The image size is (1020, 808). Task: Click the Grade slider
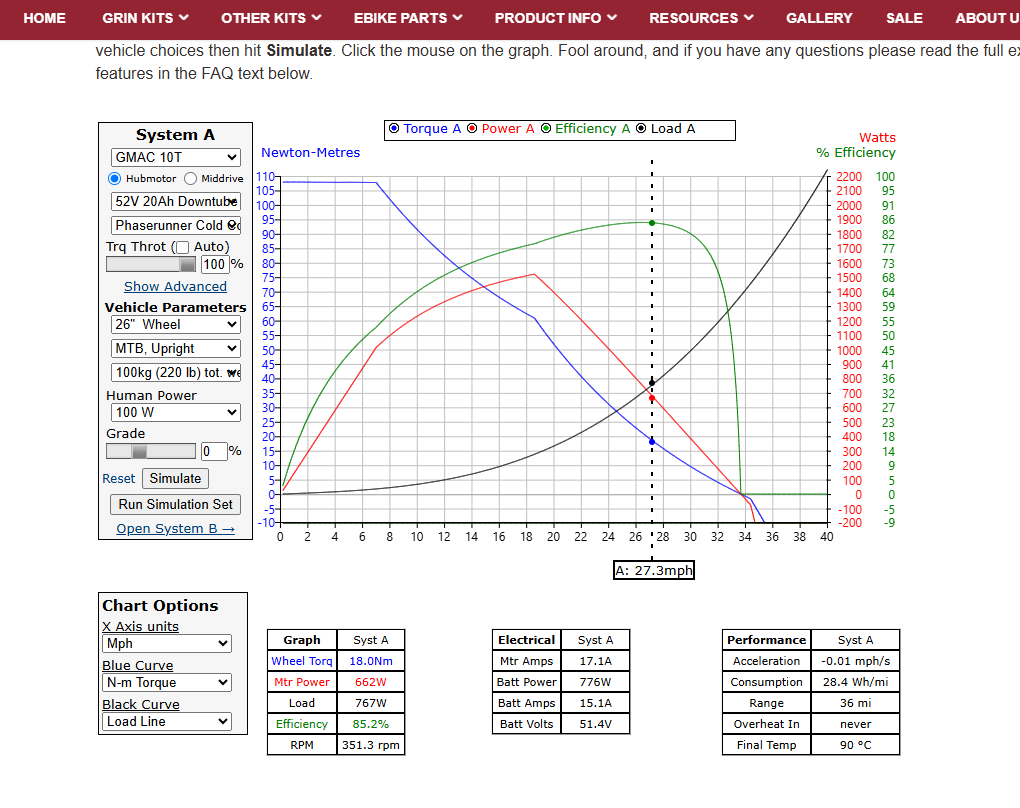pyautogui.click(x=151, y=451)
